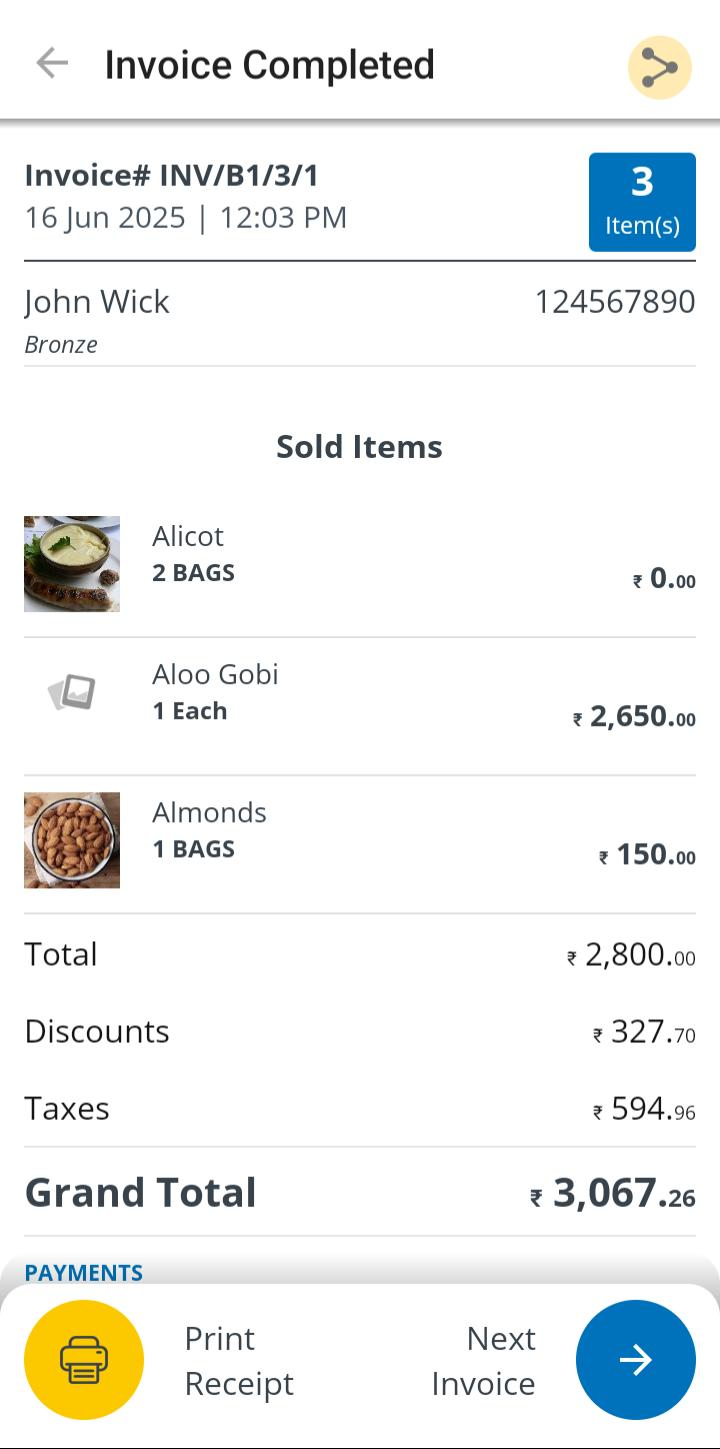Tap the 3 Item(s) badge
Viewport: 720px width, 1449px height.
tap(642, 201)
